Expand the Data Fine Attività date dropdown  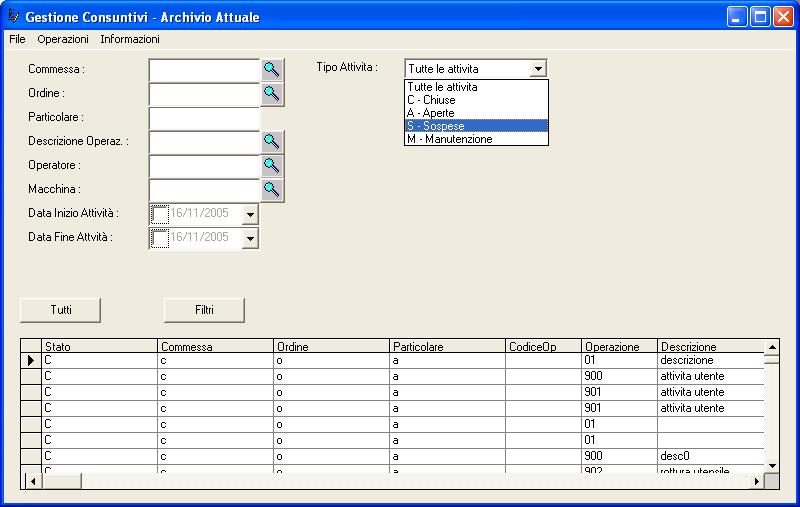pos(250,239)
